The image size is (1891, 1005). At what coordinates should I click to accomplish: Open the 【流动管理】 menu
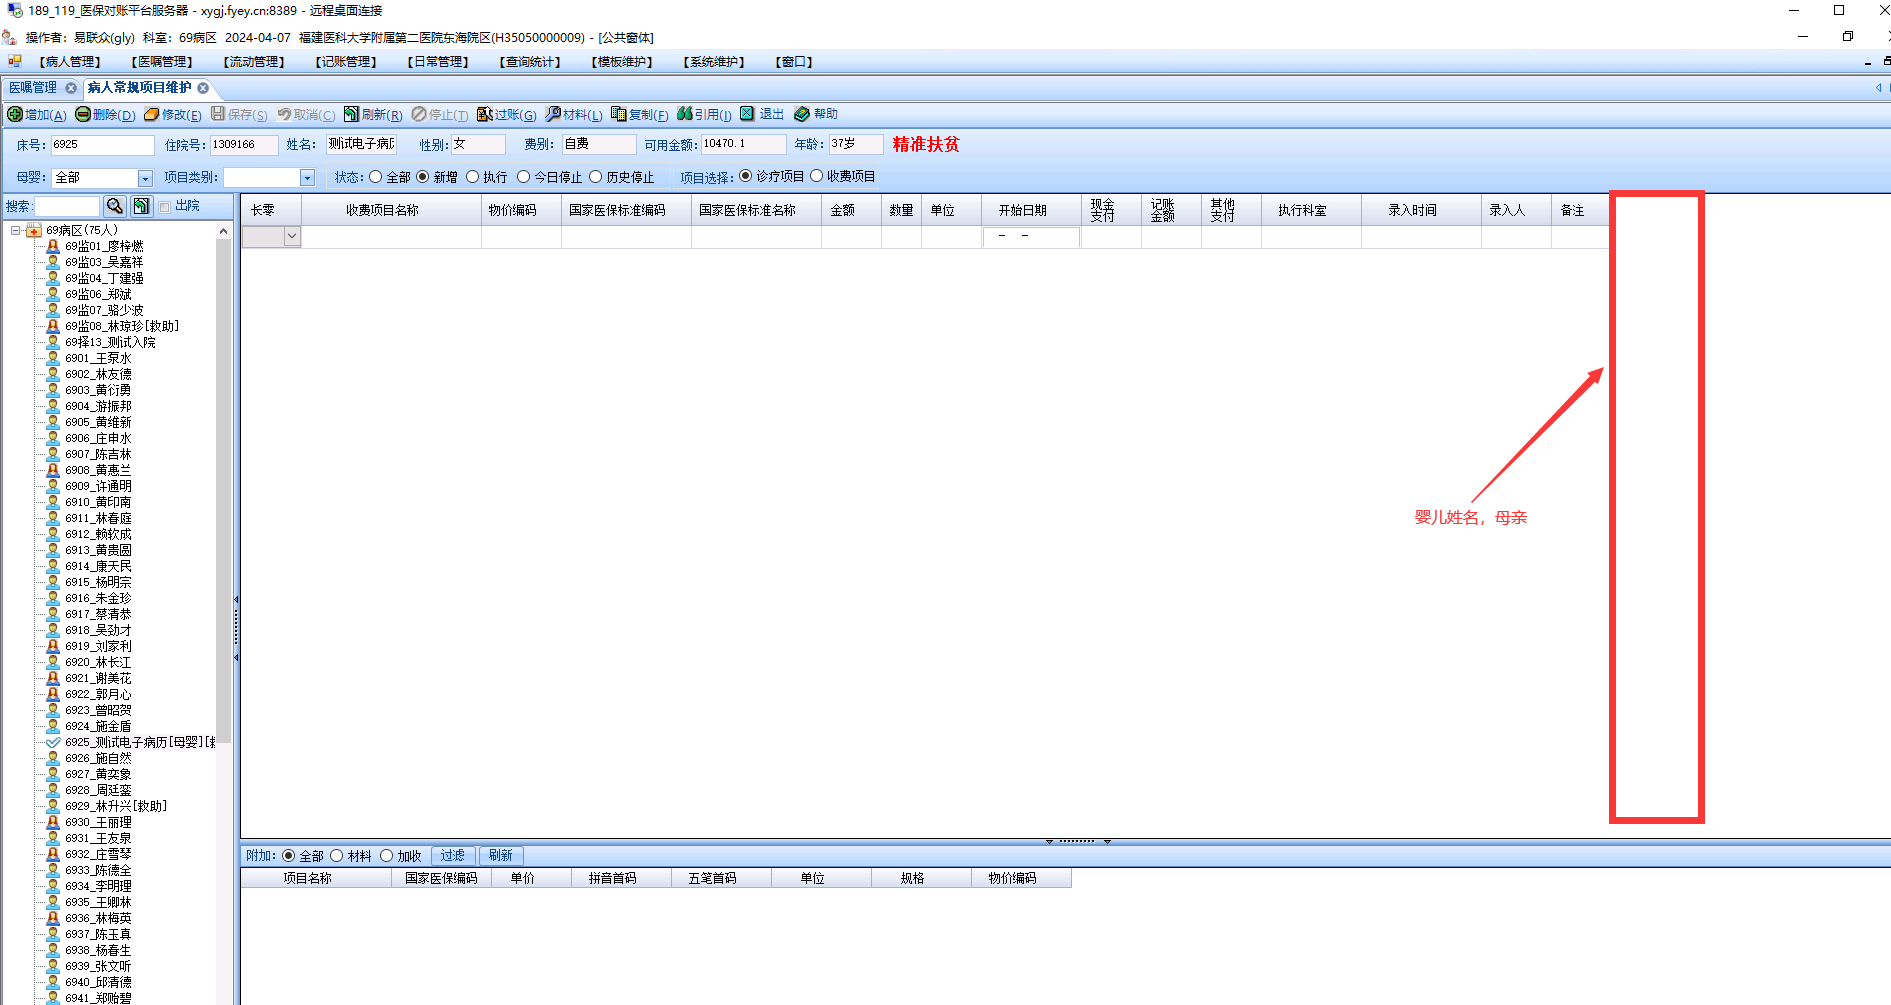(254, 62)
